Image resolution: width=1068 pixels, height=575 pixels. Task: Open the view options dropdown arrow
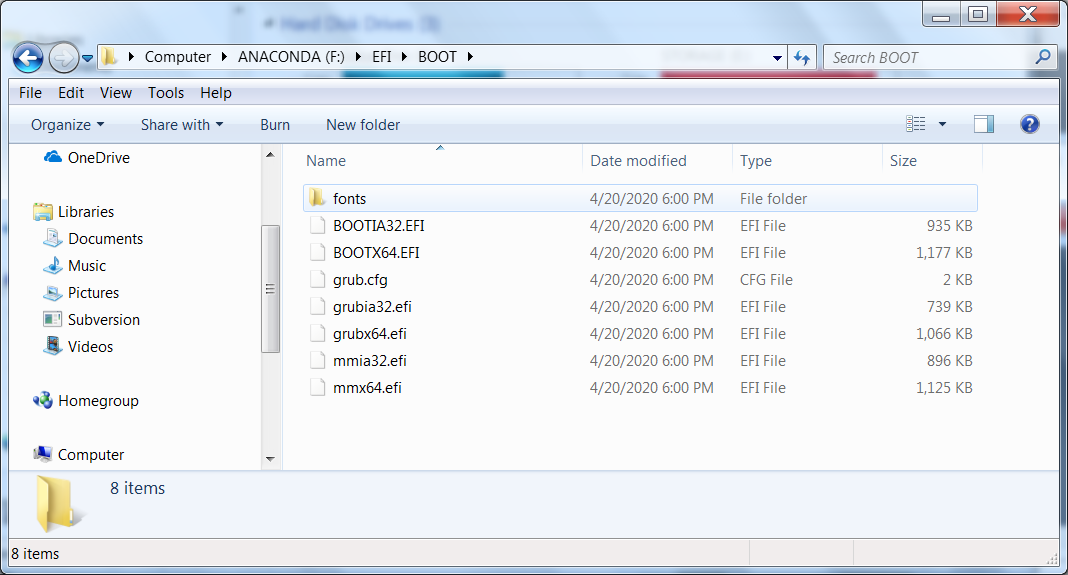tap(942, 125)
